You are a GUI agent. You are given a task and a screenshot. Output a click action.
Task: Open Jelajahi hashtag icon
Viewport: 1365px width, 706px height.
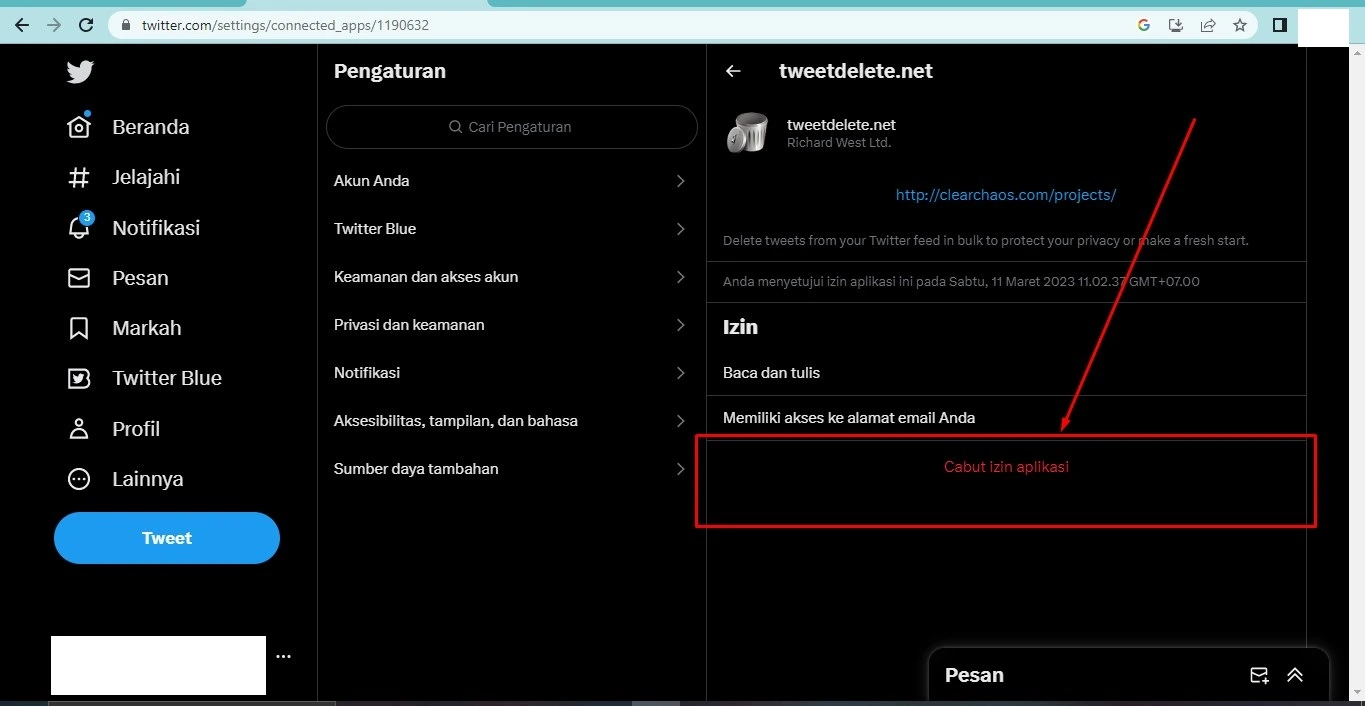(79, 177)
